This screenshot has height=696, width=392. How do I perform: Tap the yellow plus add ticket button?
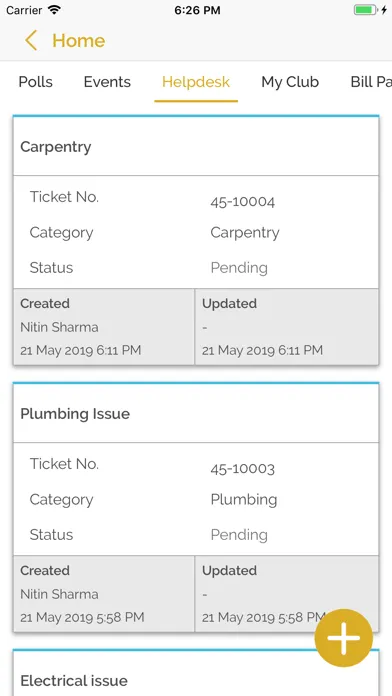(344, 638)
